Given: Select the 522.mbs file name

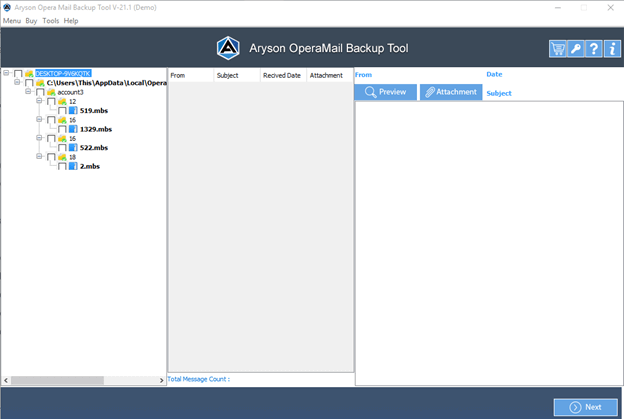Looking at the screenshot, I should tap(94, 148).
